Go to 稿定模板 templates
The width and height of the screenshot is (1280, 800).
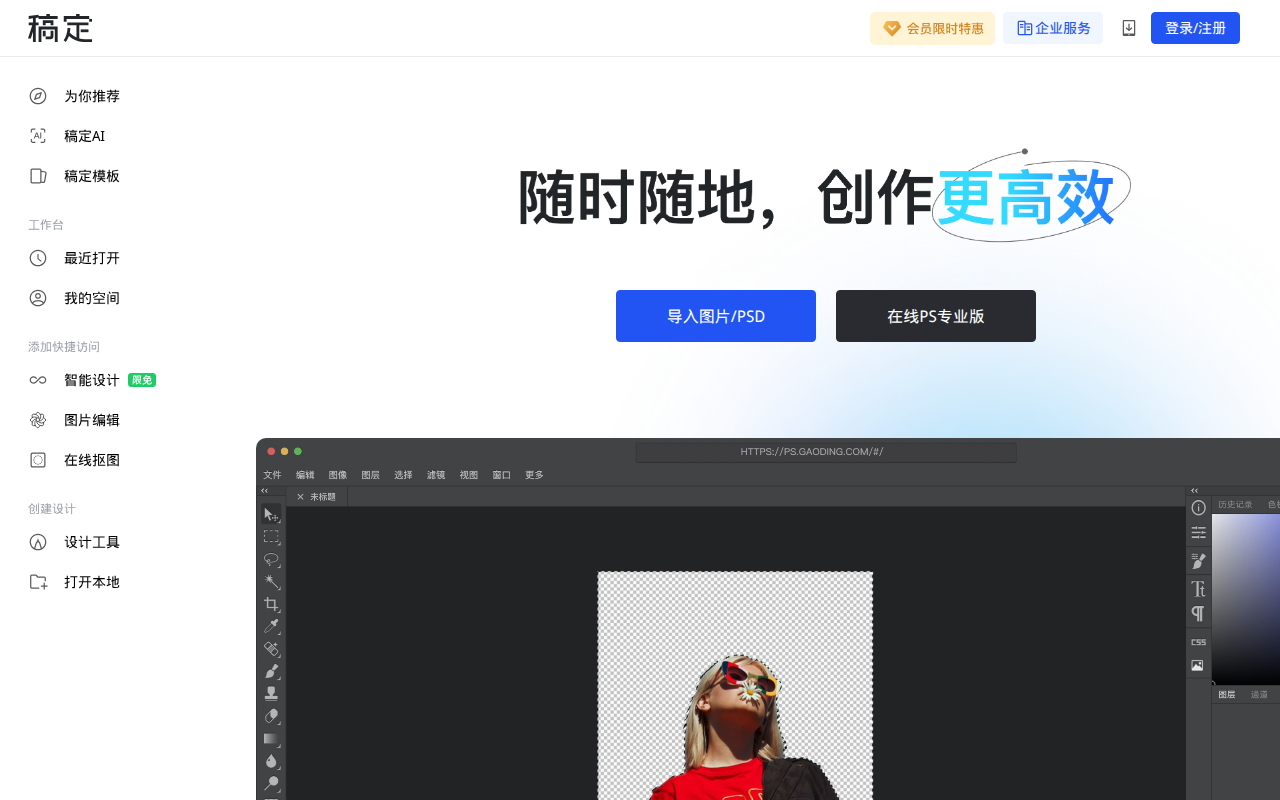(x=91, y=176)
